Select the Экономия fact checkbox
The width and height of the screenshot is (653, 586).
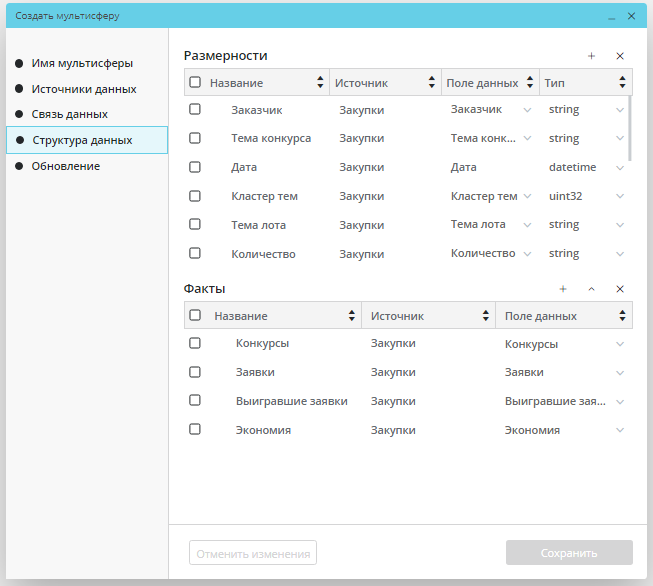pyautogui.click(x=195, y=430)
